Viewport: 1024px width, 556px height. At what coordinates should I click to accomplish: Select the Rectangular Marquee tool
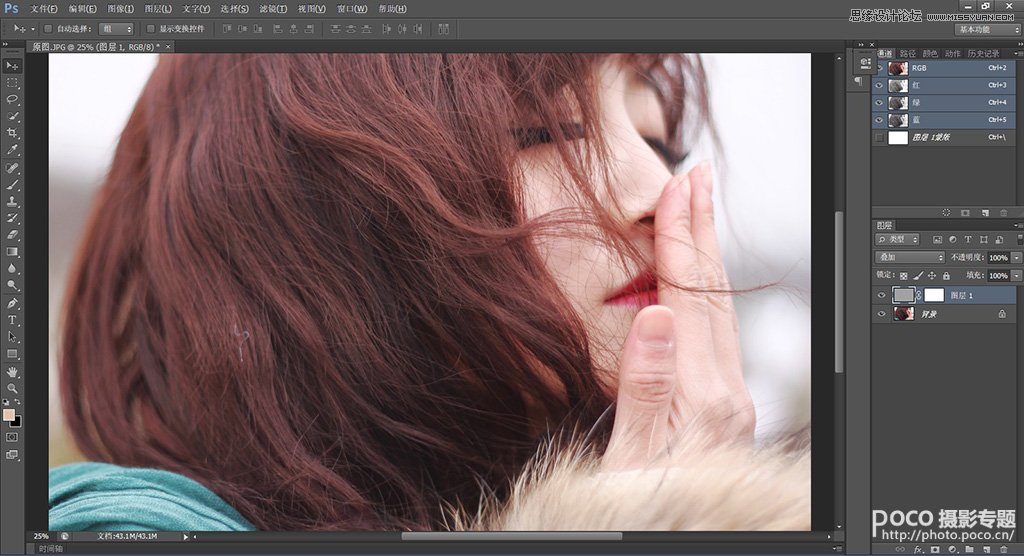12,83
